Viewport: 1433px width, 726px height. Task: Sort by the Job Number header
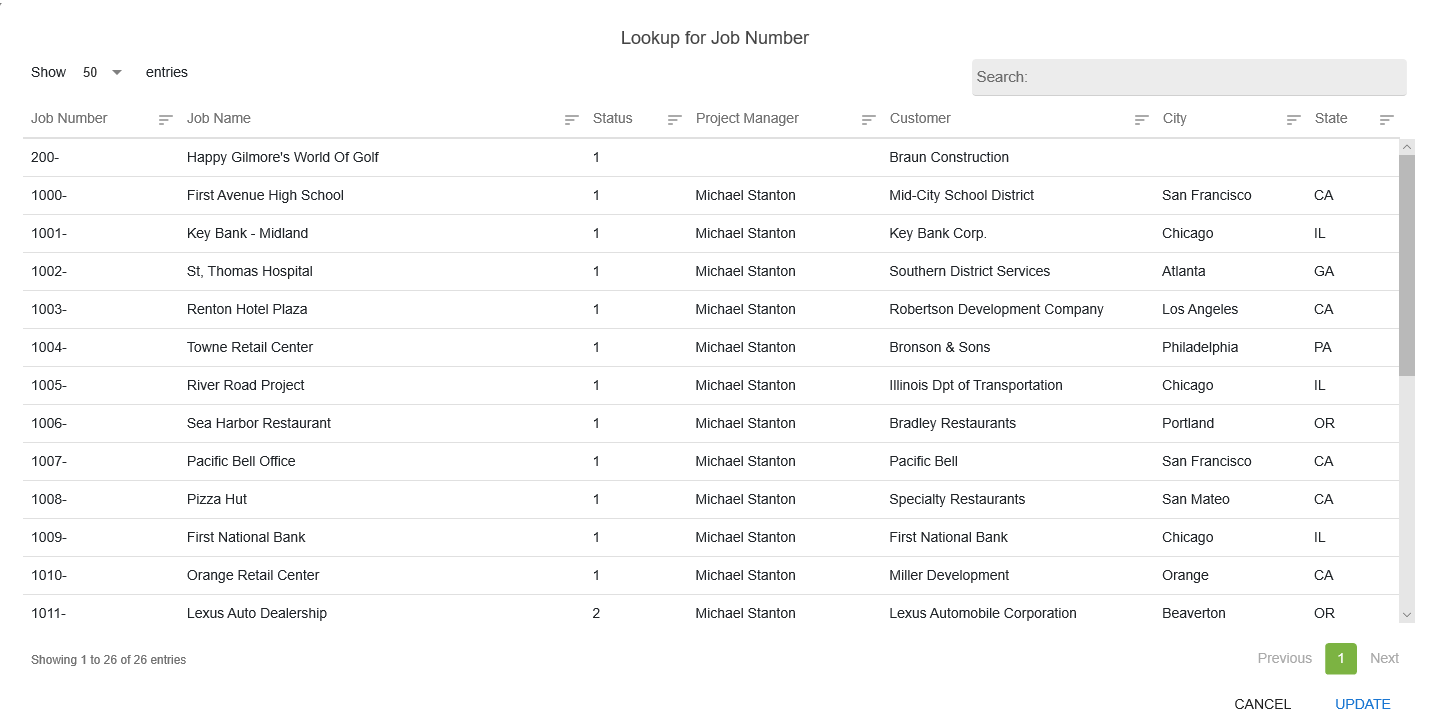(x=69, y=118)
